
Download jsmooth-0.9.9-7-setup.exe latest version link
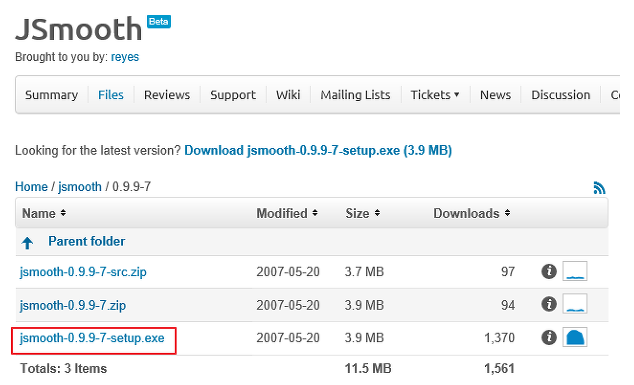(x=318, y=150)
